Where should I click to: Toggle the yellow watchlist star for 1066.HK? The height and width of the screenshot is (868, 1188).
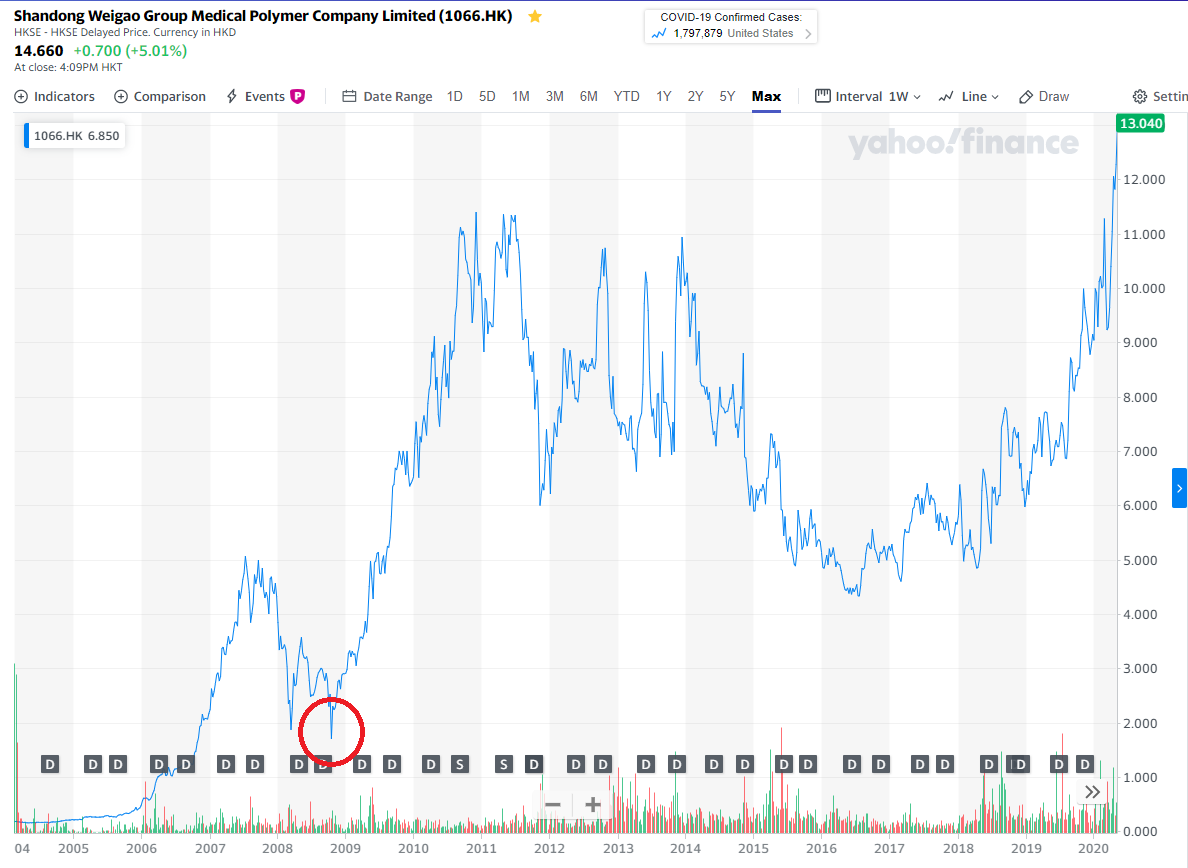click(x=535, y=17)
